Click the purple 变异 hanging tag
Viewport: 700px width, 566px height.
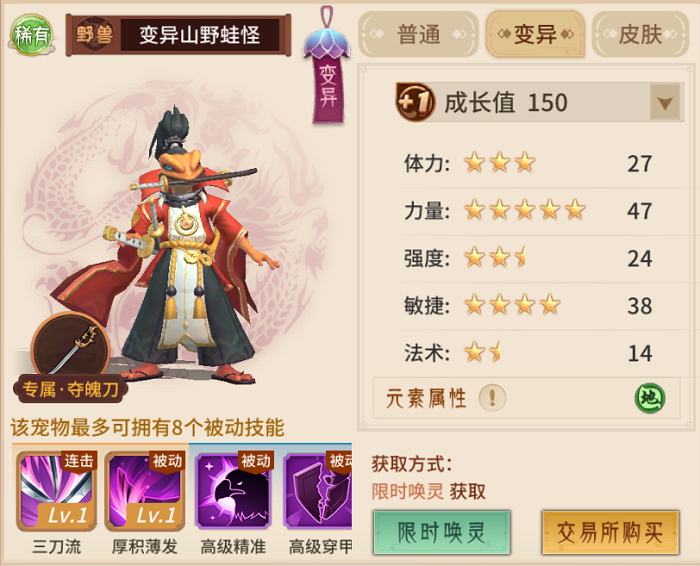[x=328, y=67]
